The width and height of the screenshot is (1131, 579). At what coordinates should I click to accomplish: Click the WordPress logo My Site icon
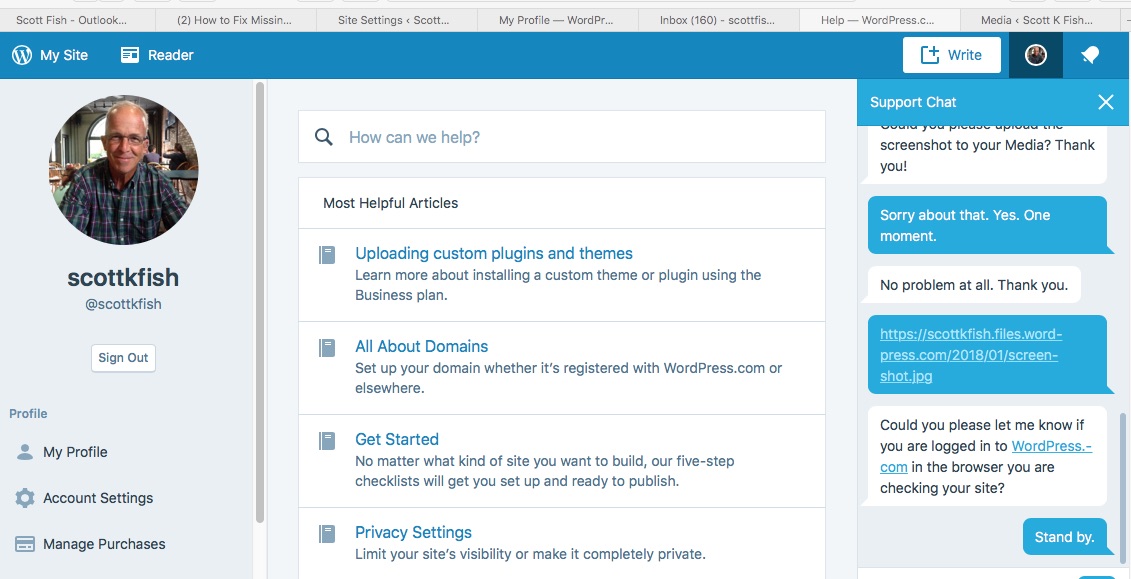pyautogui.click(x=22, y=55)
